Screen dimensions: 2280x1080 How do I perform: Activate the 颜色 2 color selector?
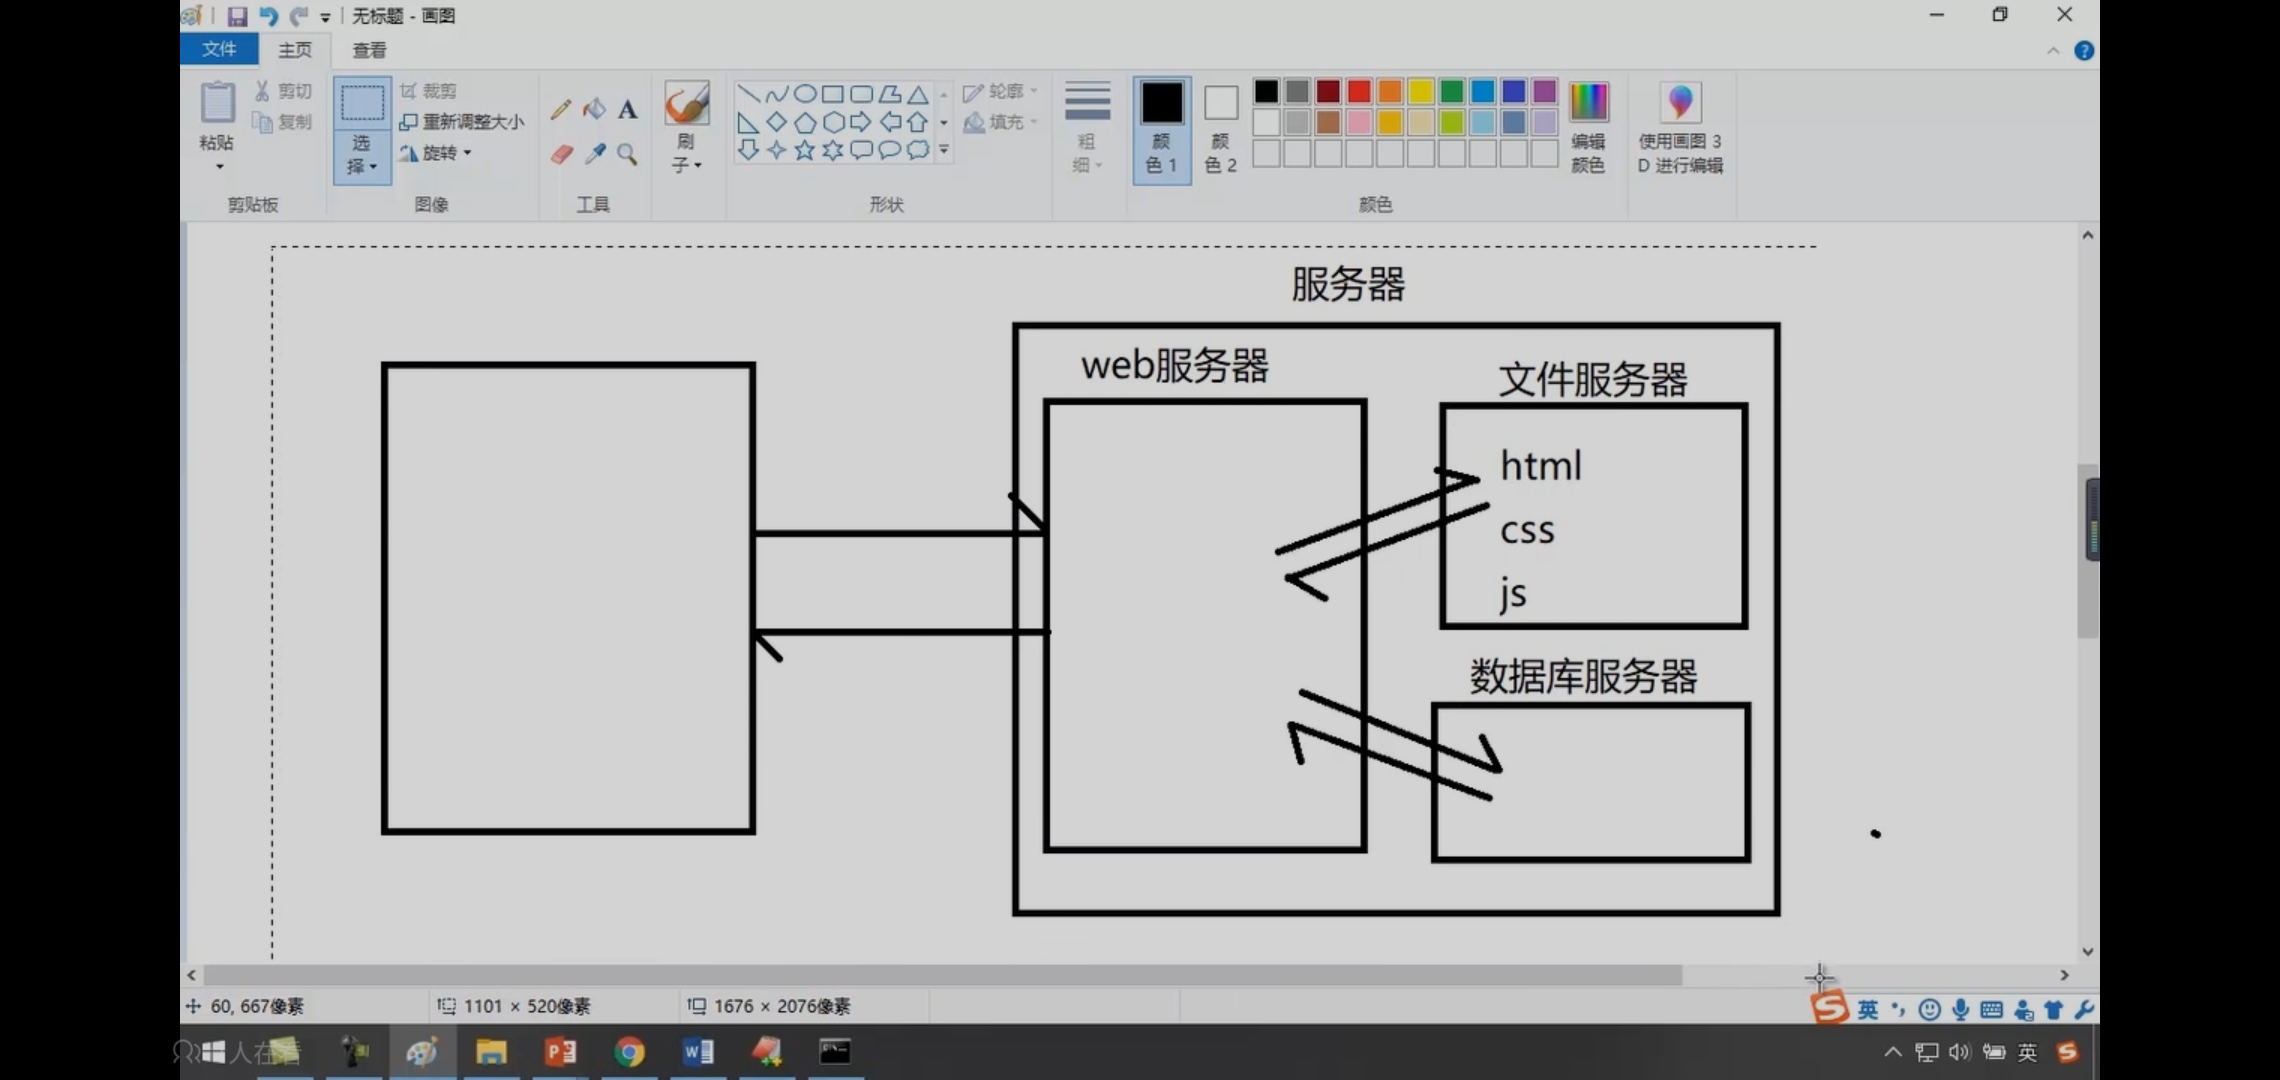[x=1220, y=128]
